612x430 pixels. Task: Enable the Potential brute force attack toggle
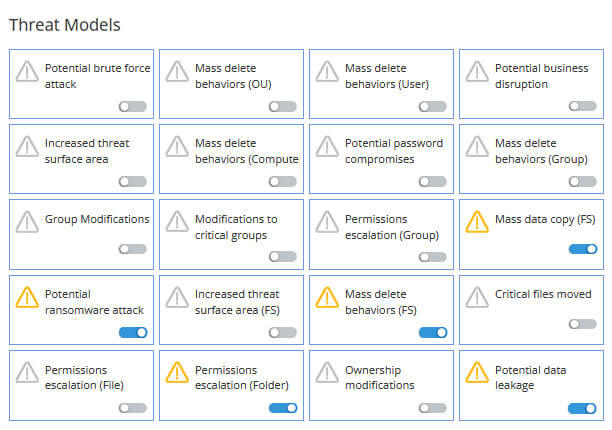[x=132, y=106]
